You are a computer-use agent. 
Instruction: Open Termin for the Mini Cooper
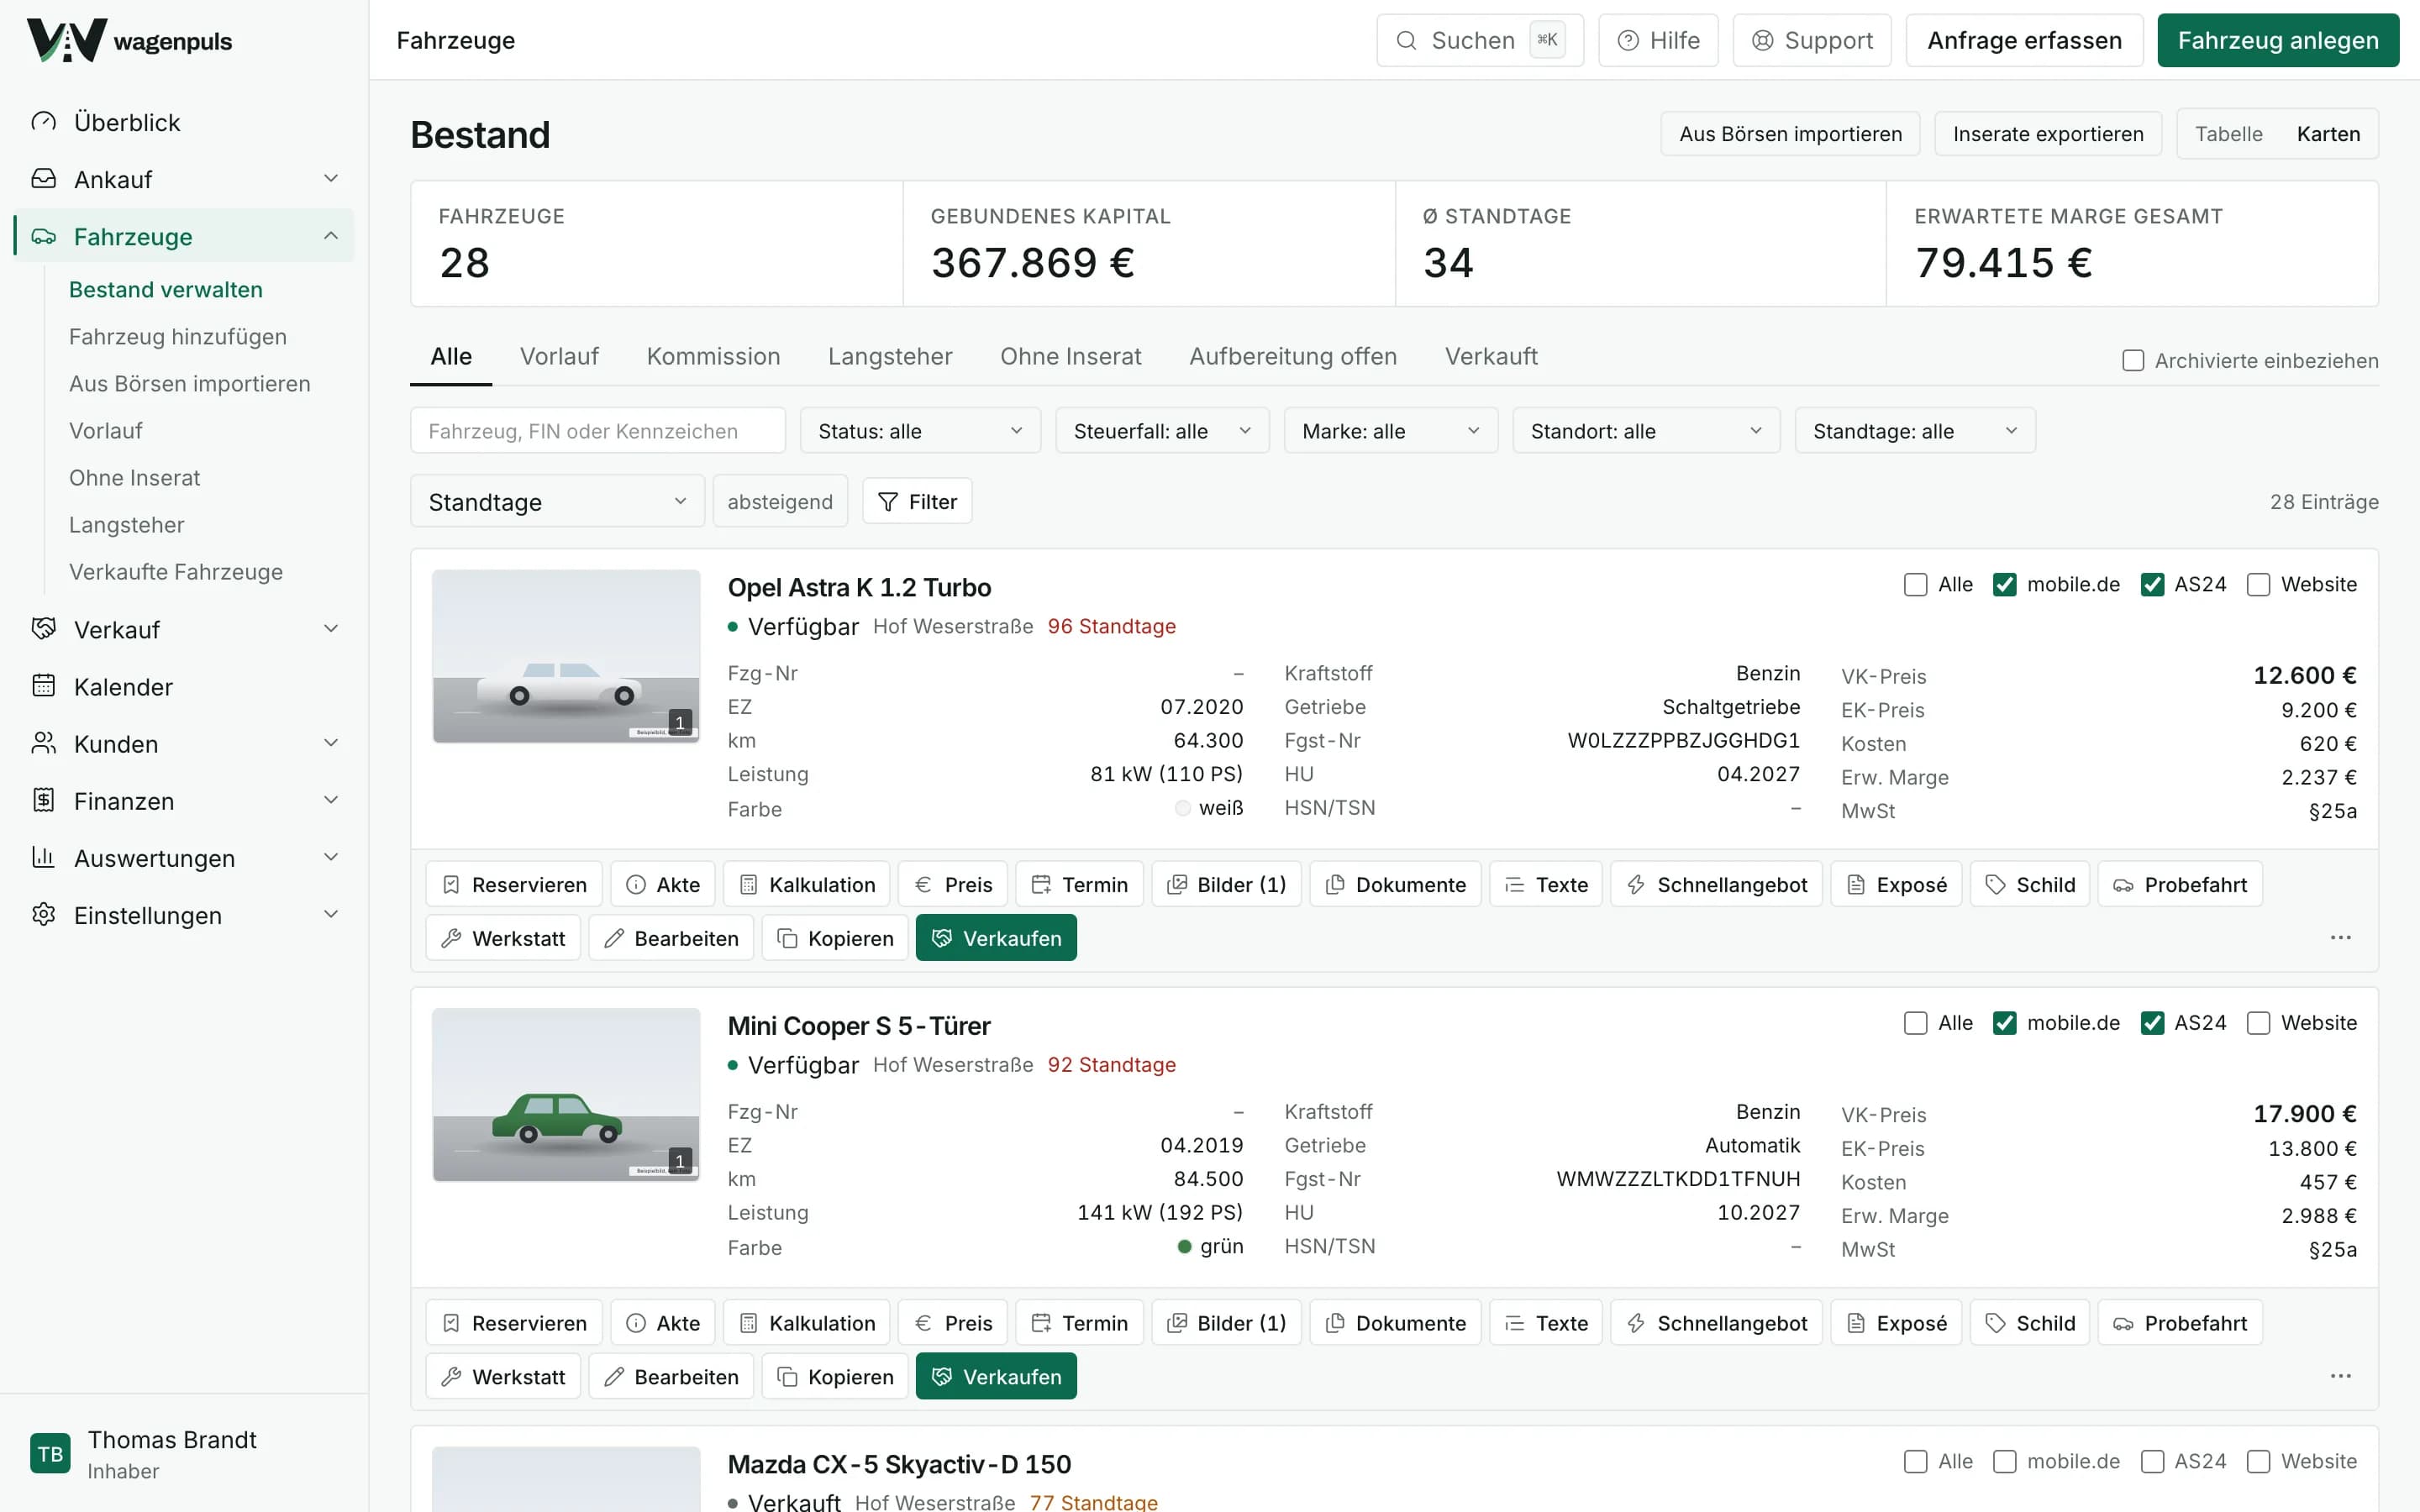(x=1079, y=1323)
